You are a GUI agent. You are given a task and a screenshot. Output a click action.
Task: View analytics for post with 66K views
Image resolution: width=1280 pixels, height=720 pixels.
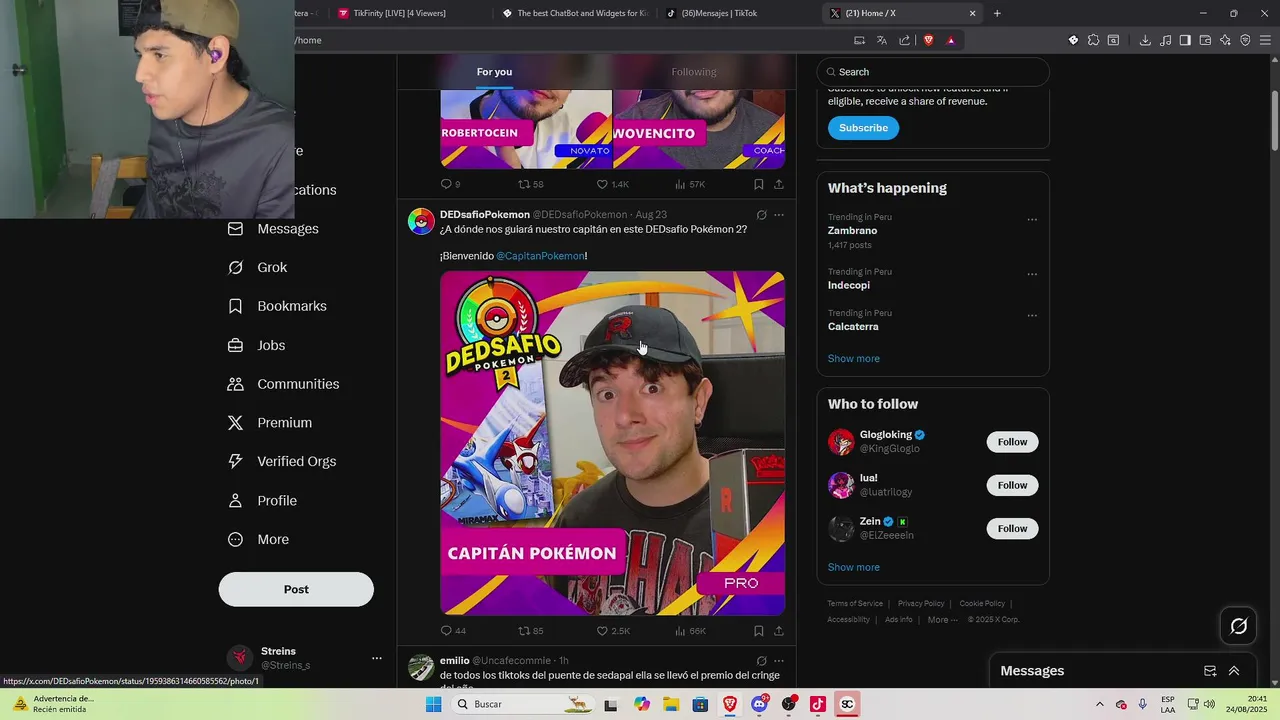click(691, 631)
